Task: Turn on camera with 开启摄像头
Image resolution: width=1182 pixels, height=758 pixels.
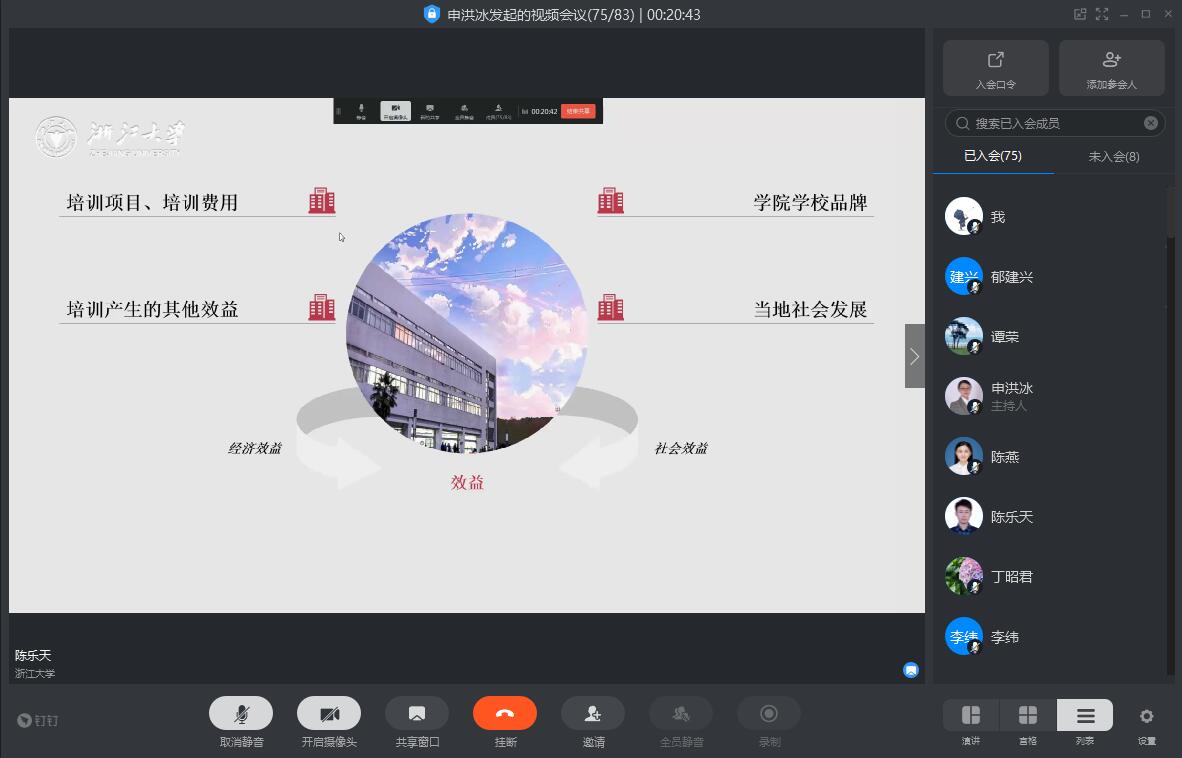Action: (328, 713)
